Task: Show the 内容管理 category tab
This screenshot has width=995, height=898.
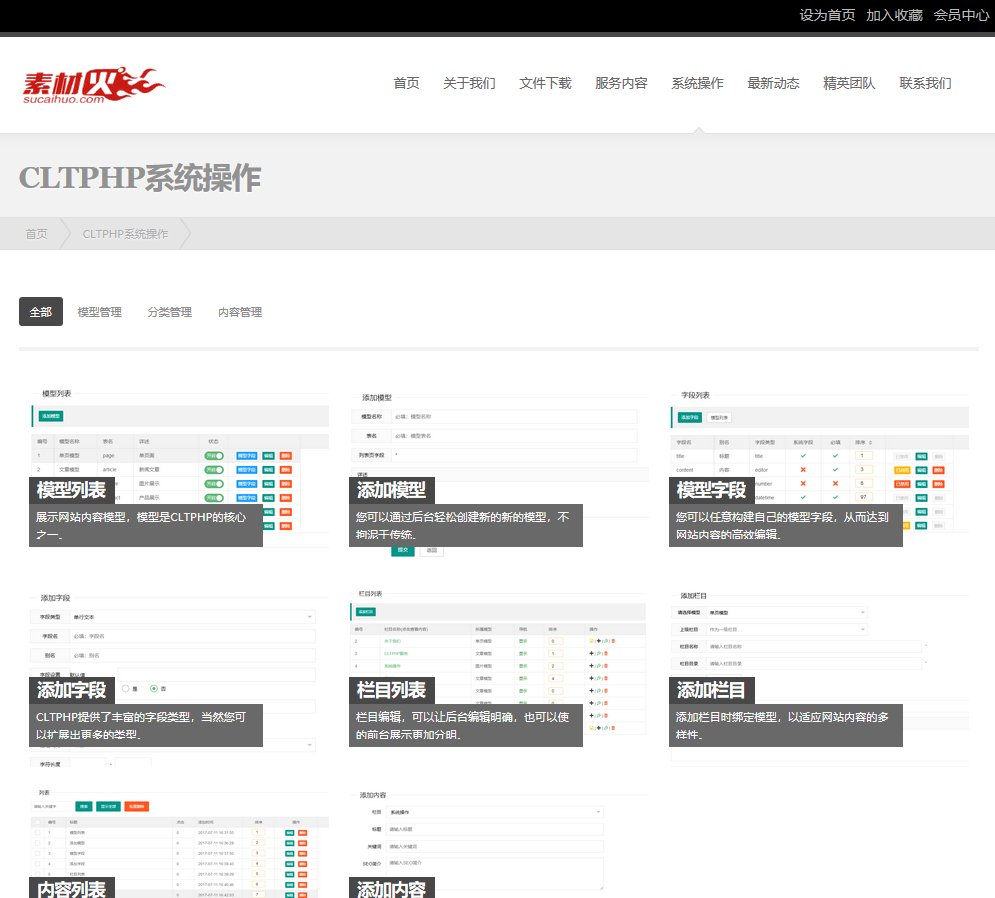Action: click(x=240, y=312)
